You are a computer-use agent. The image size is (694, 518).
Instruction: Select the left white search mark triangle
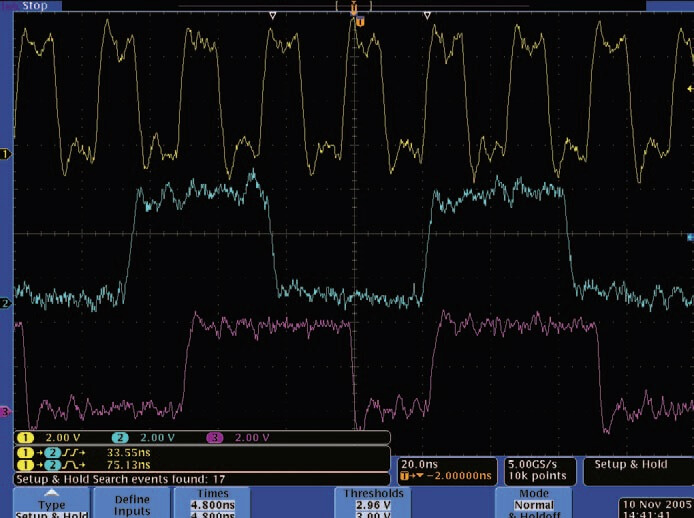coord(273,16)
